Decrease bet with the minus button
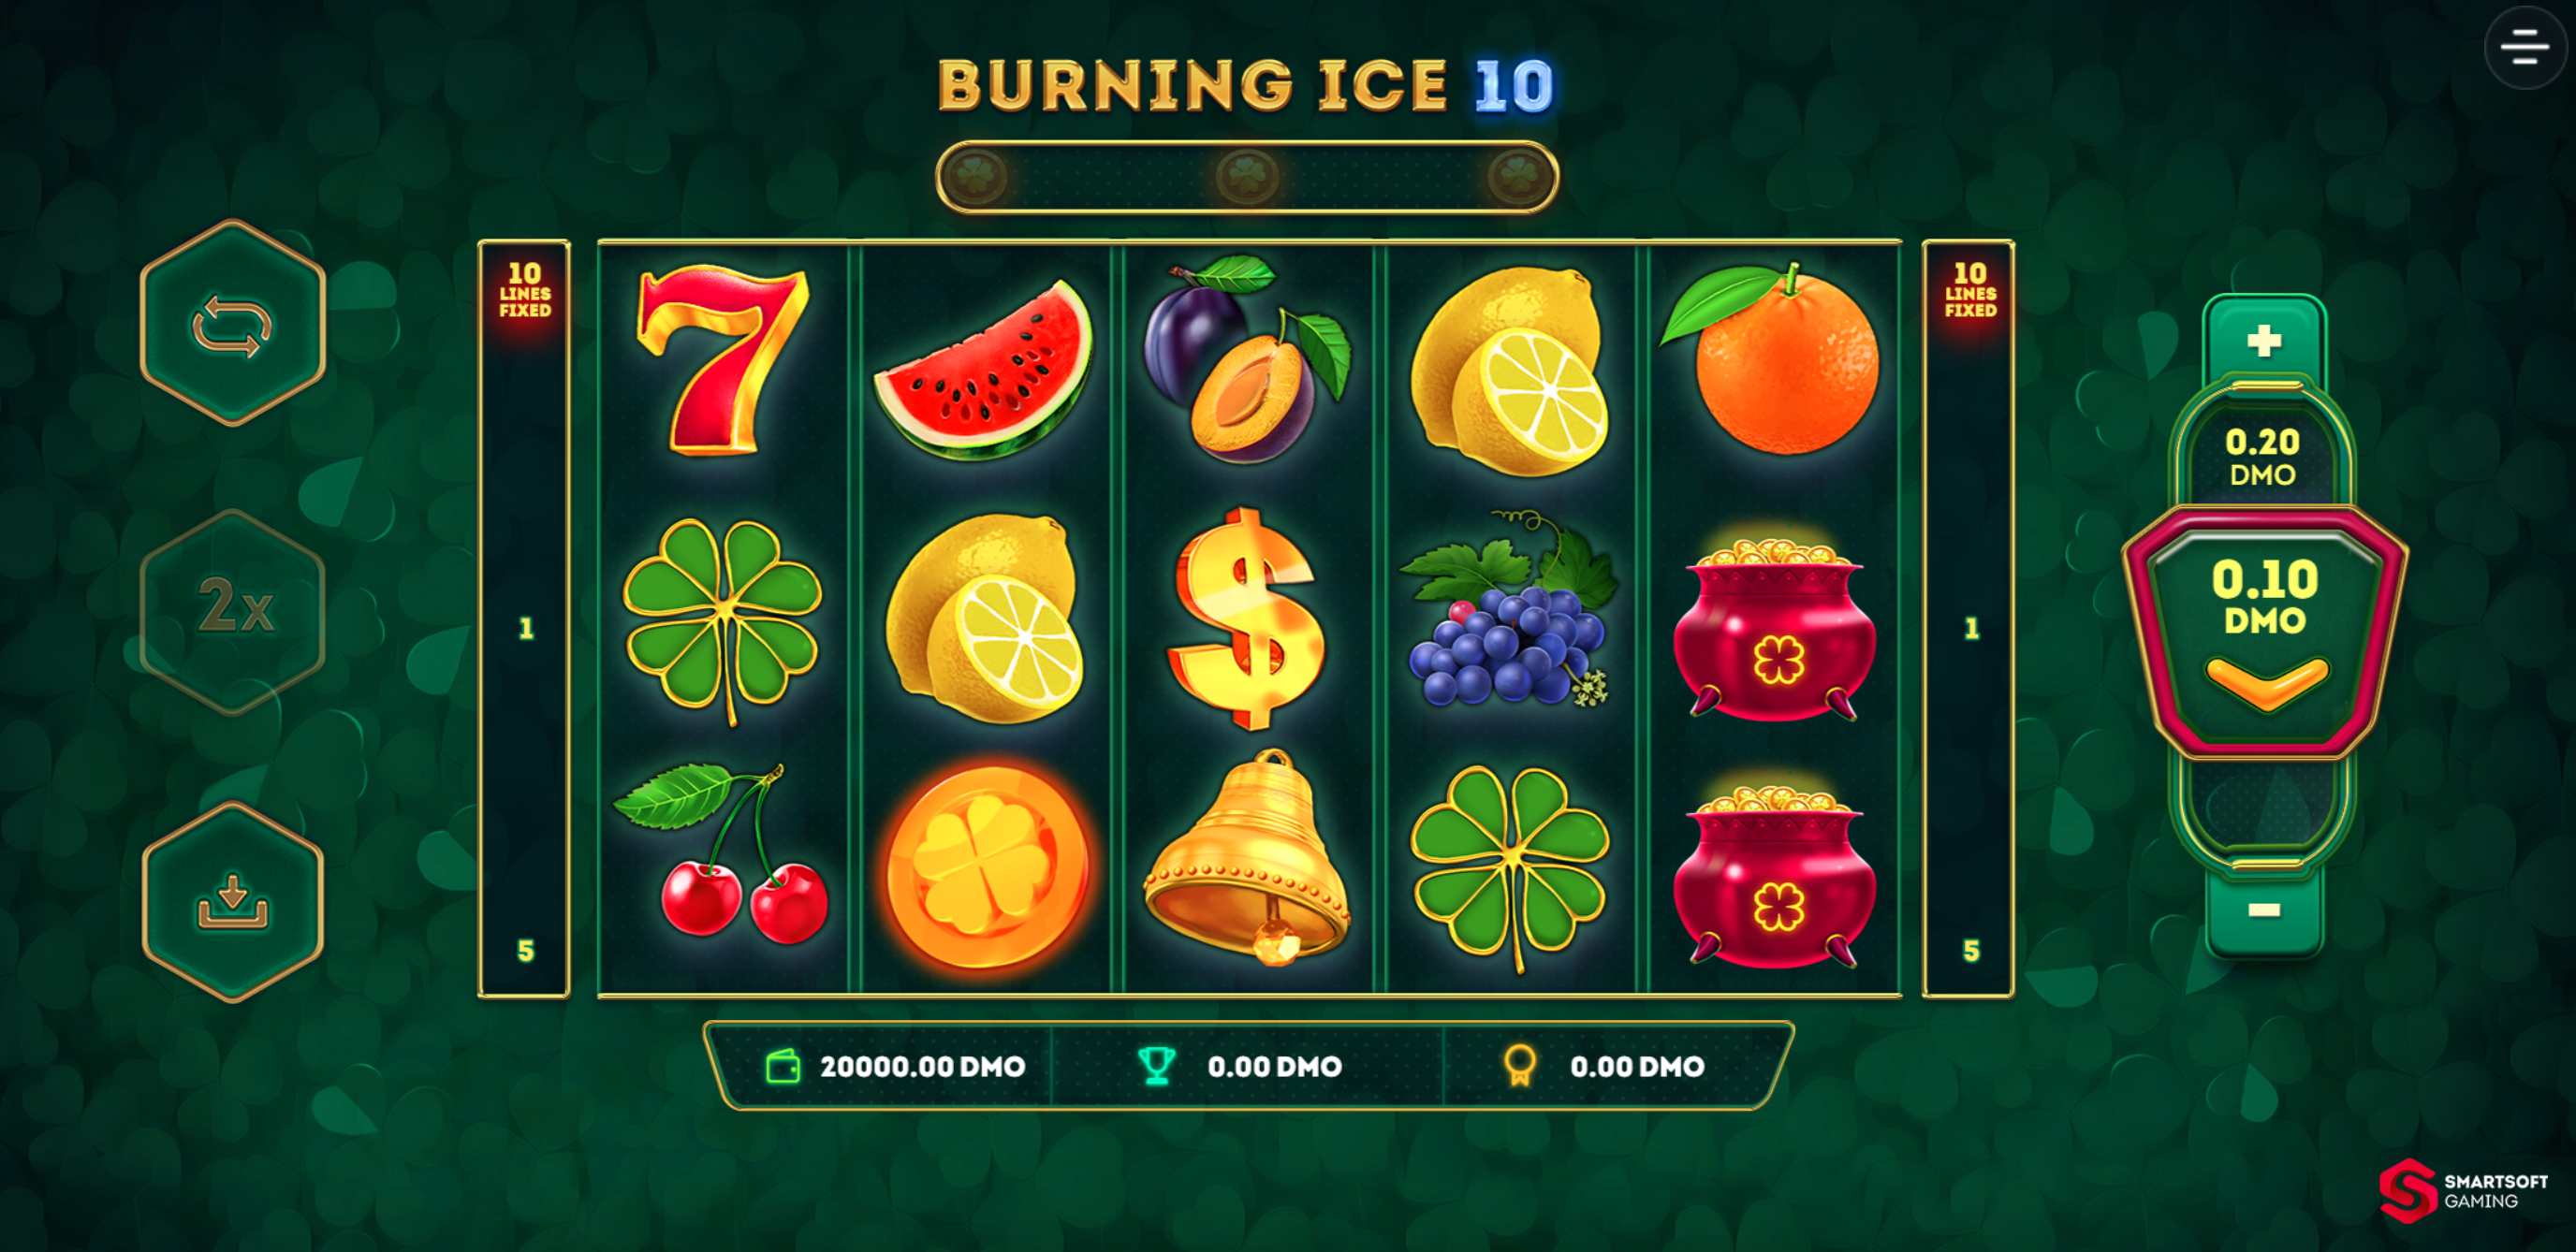 (x=2264, y=910)
